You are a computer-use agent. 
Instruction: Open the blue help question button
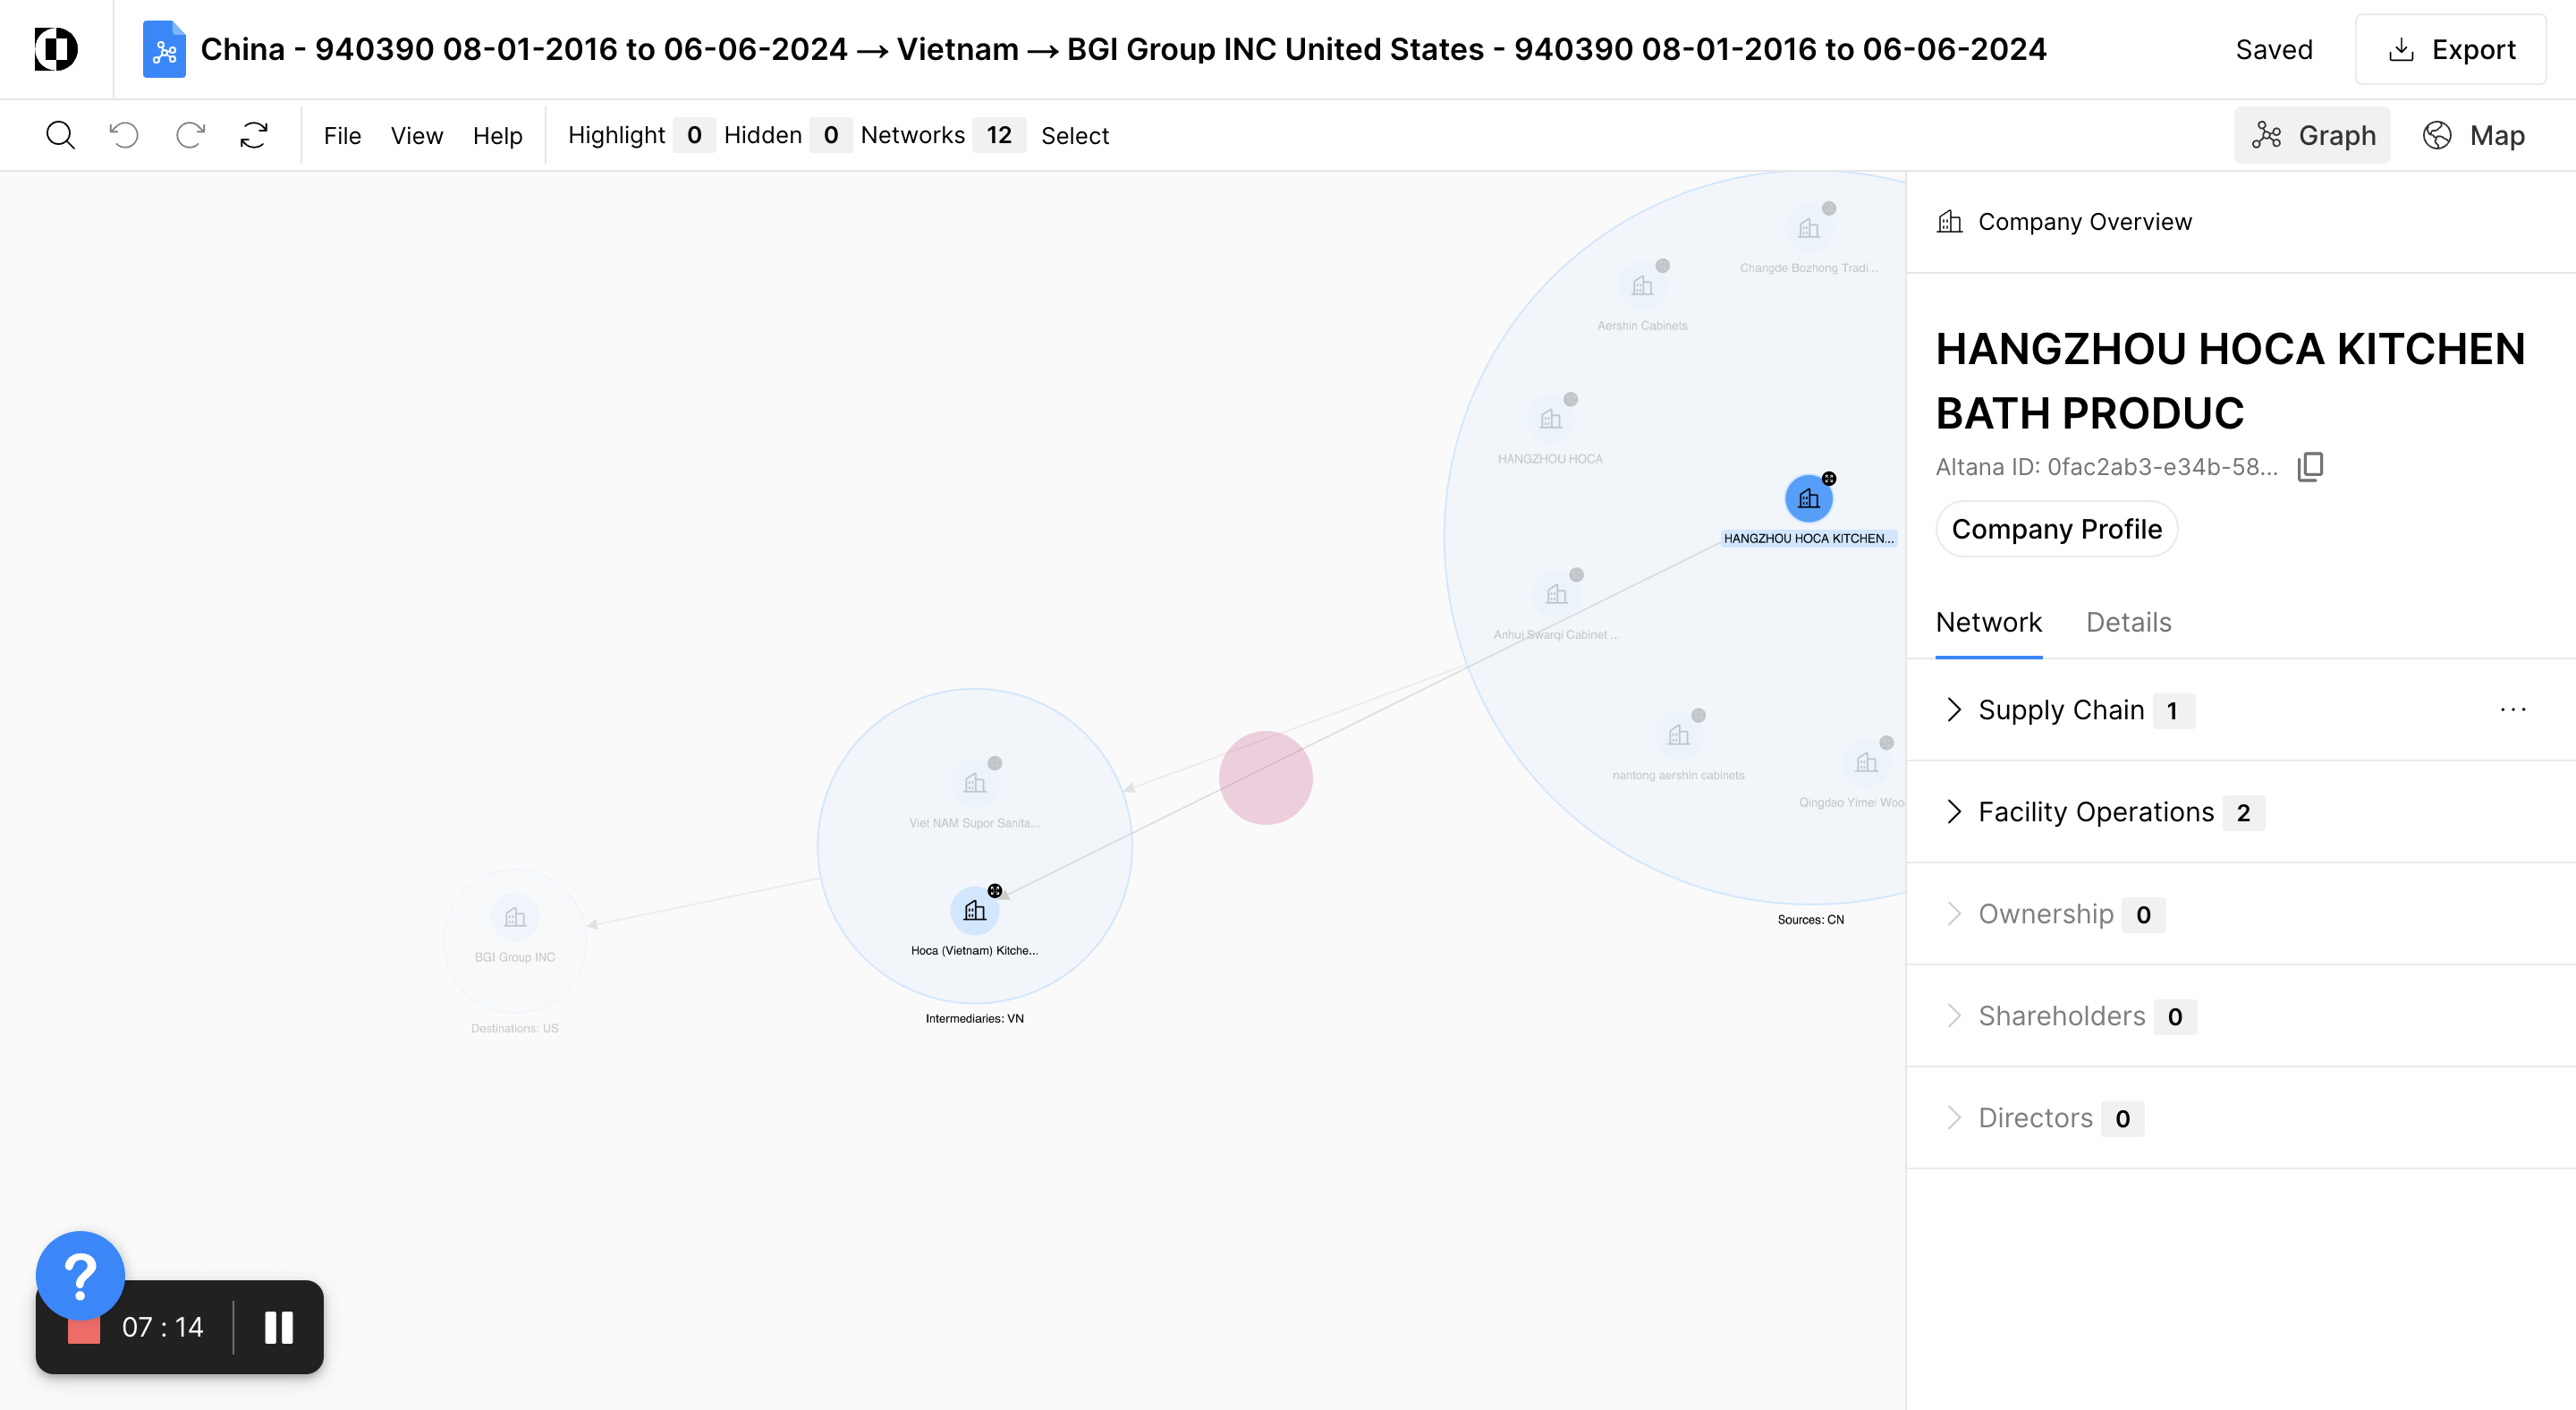pyautogui.click(x=80, y=1276)
